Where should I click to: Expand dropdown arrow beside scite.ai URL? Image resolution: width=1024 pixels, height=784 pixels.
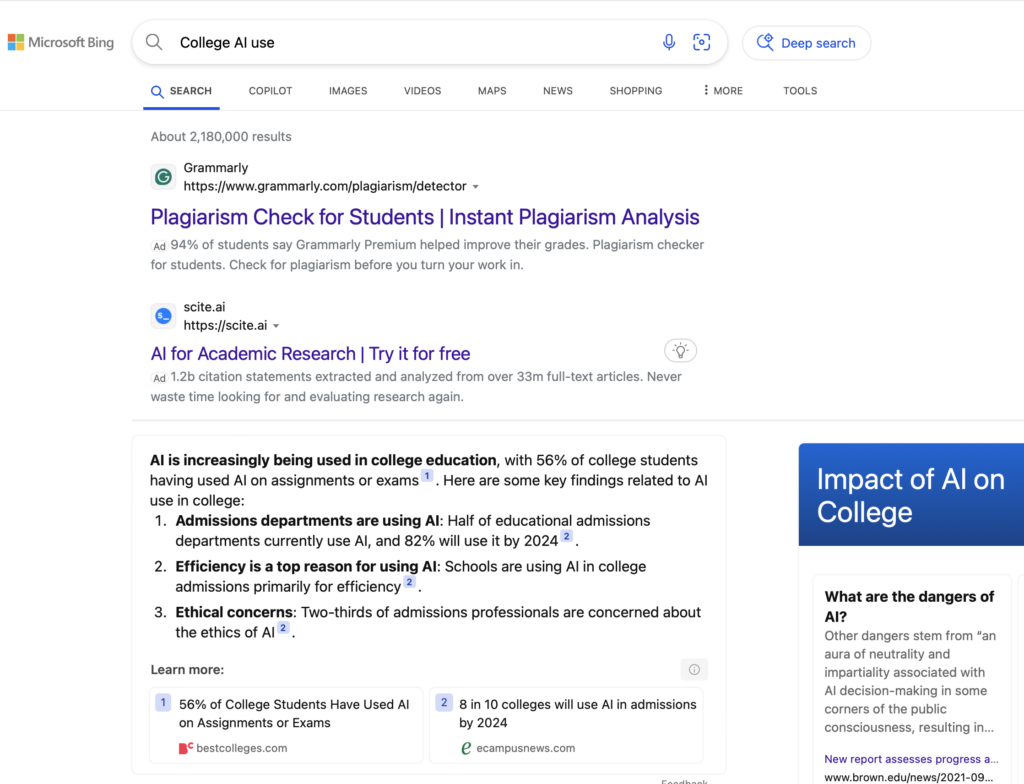coord(276,326)
